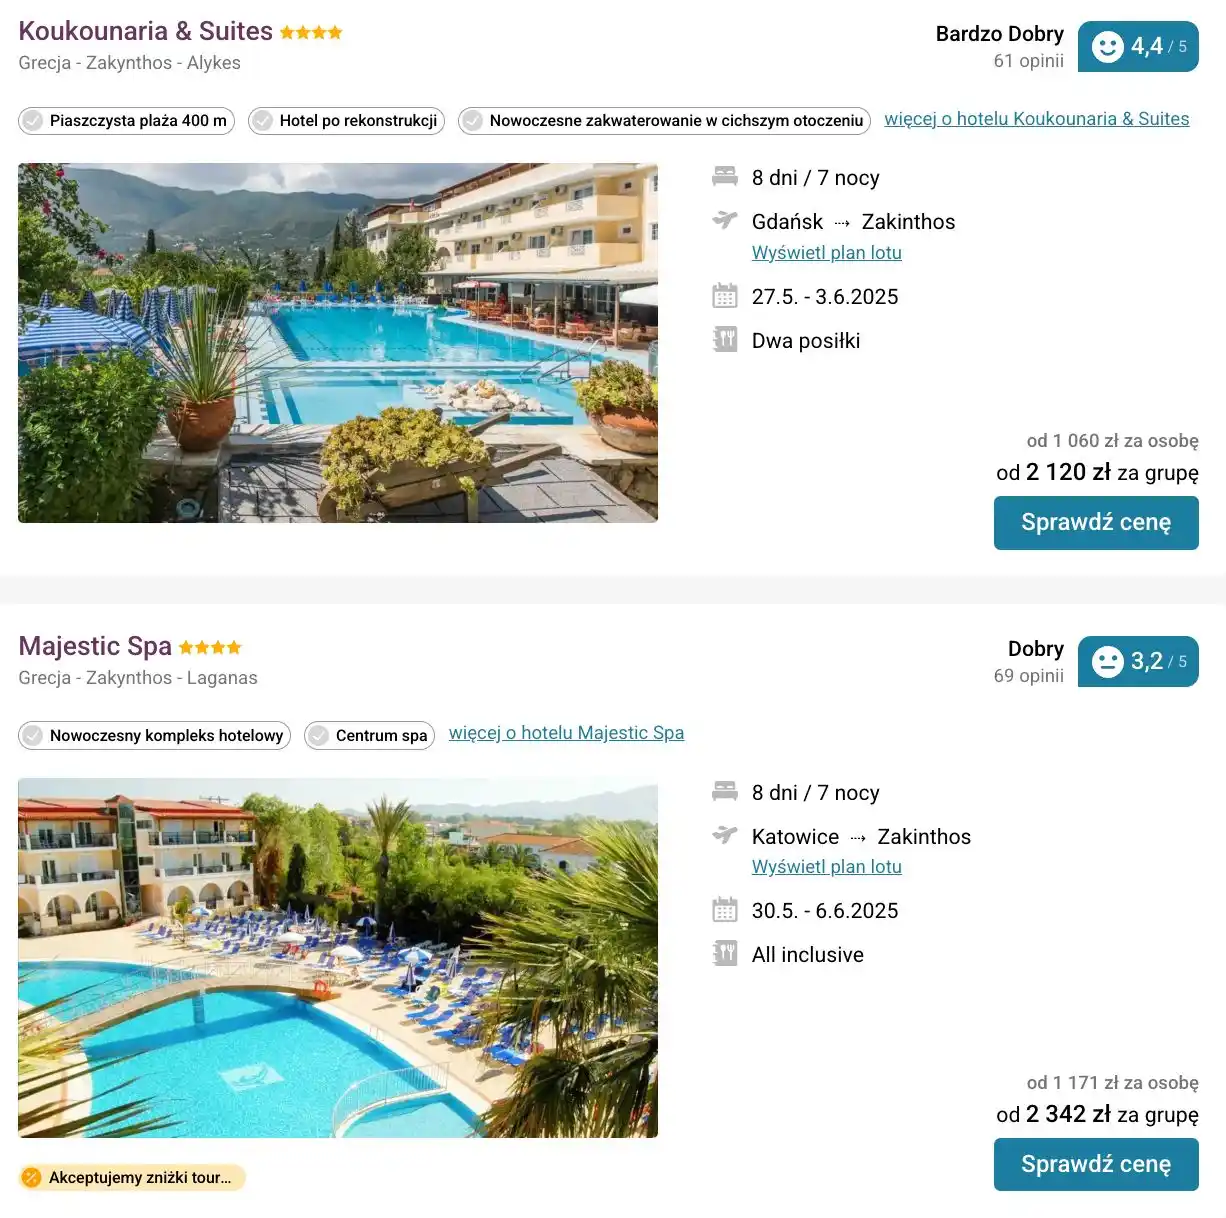Click the percent discount icon on yellow badge
Viewport: 1226px width, 1218px height.
(x=33, y=1177)
